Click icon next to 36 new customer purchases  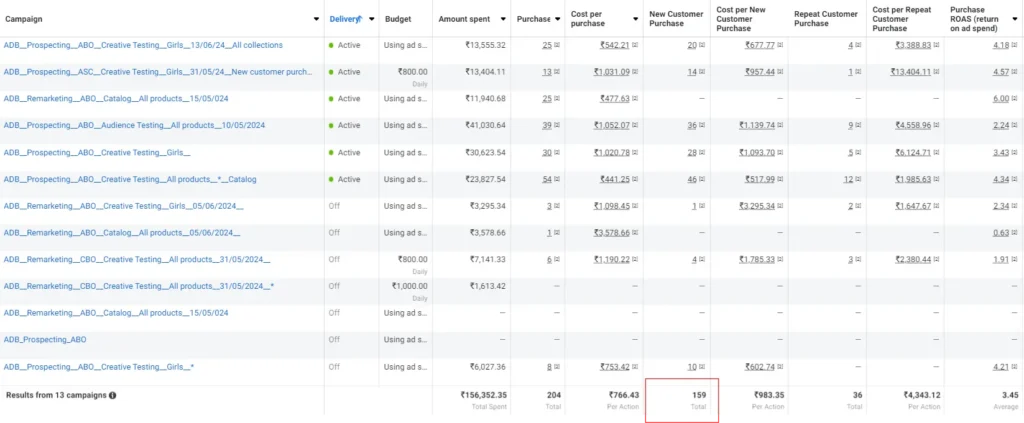coord(702,126)
